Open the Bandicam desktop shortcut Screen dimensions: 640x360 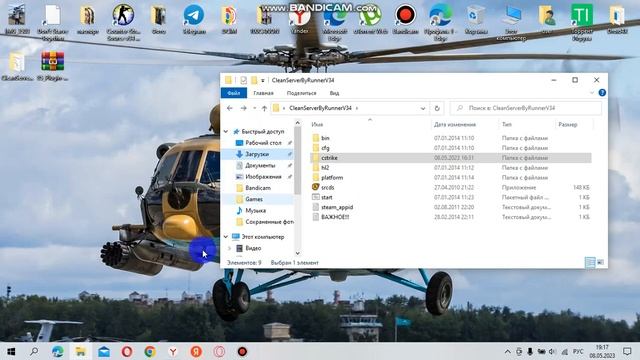pyautogui.click(x=405, y=19)
